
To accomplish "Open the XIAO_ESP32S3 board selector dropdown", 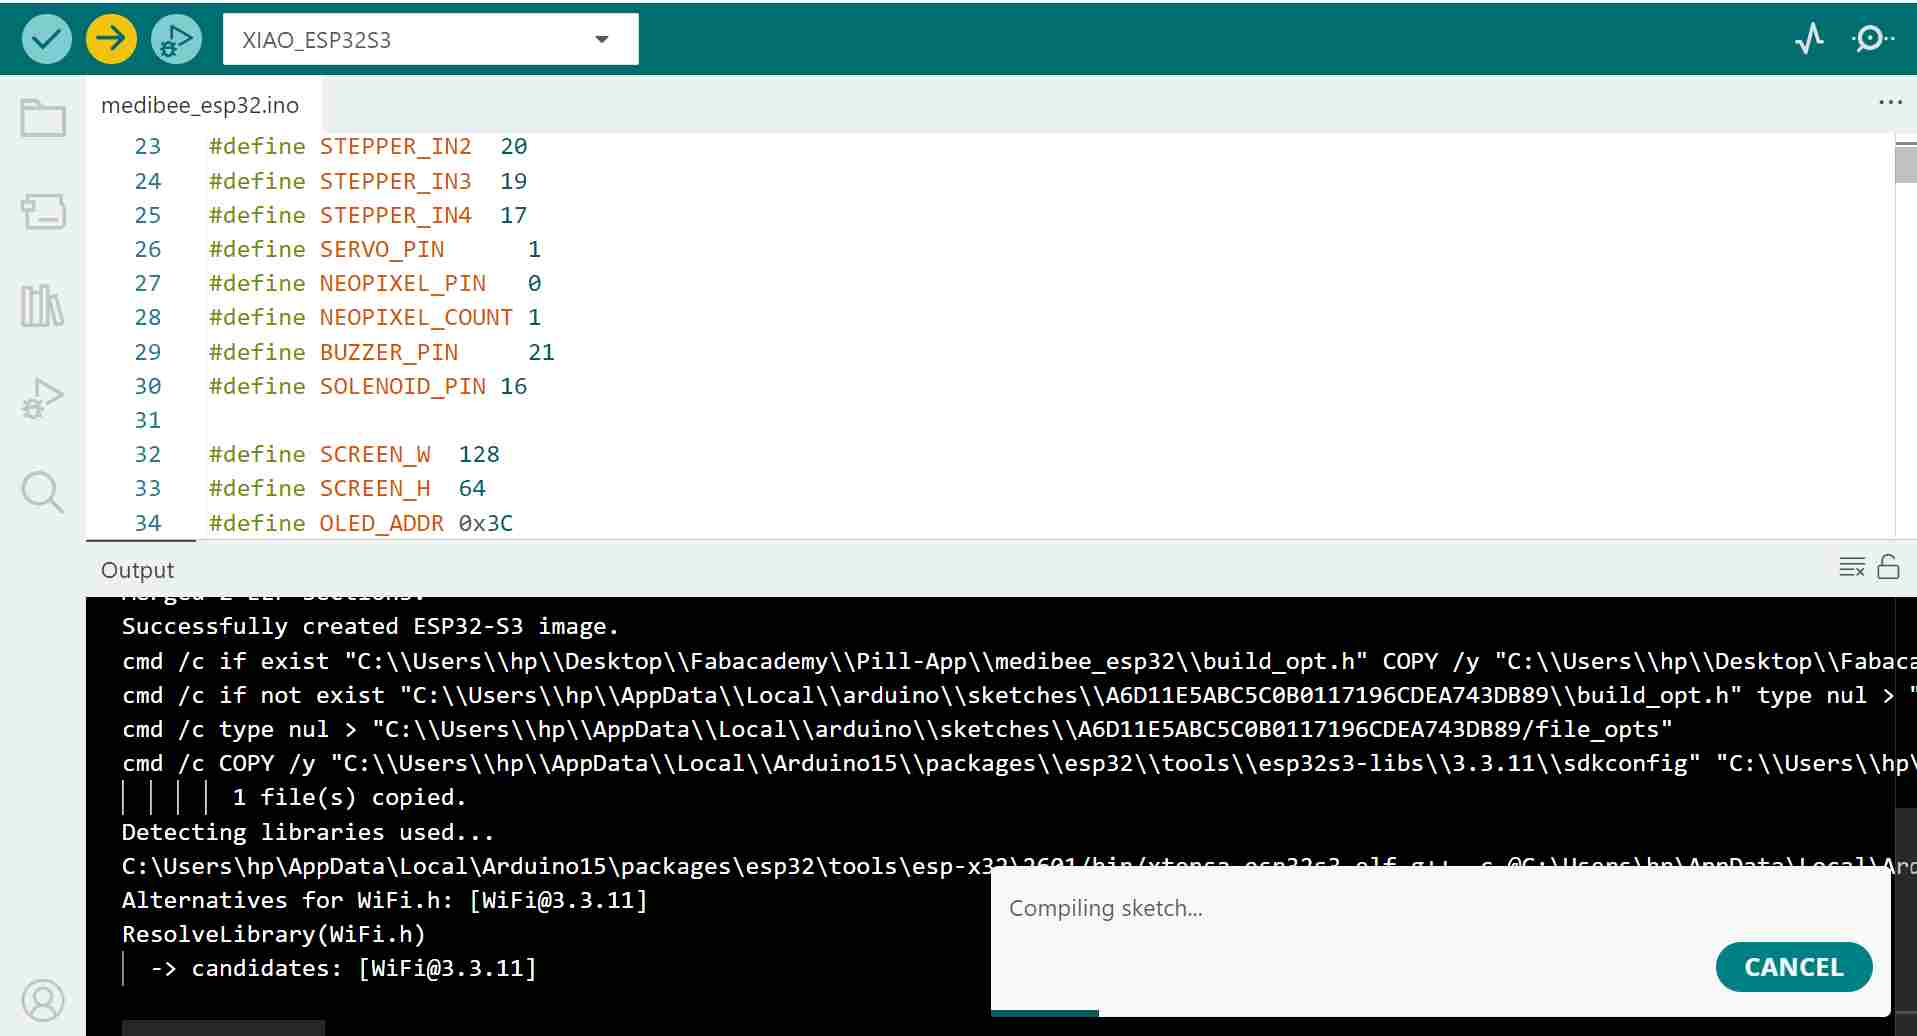I will pos(430,39).
